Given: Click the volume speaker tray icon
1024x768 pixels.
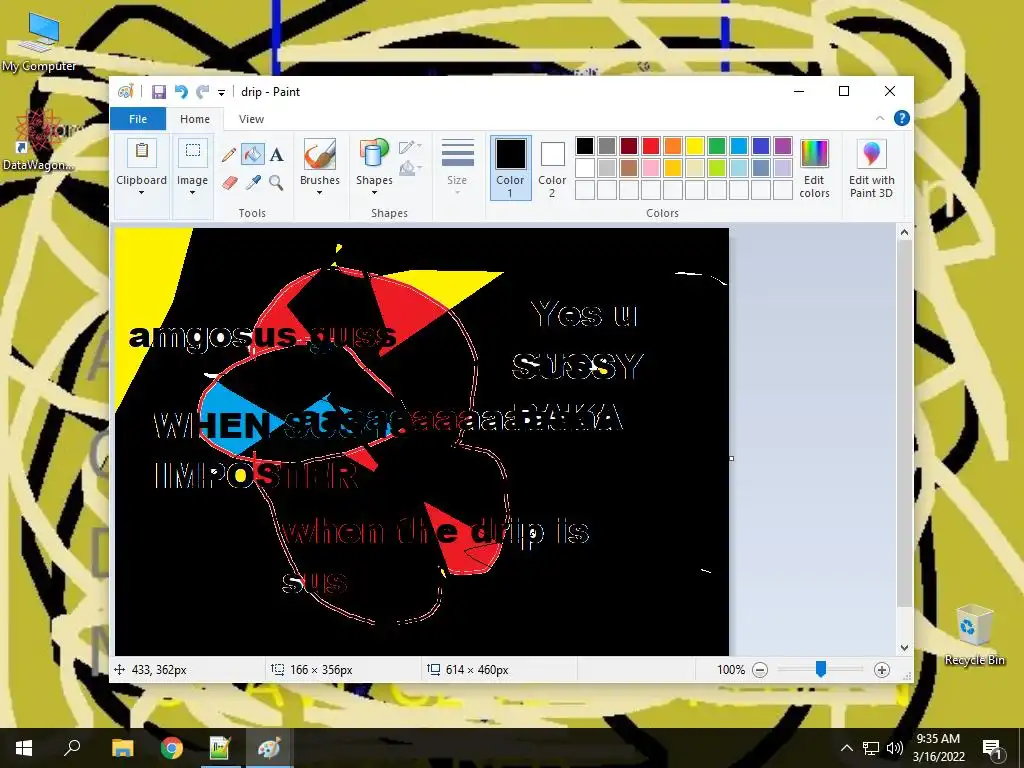Looking at the screenshot, I should pyautogui.click(x=895, y=748).
